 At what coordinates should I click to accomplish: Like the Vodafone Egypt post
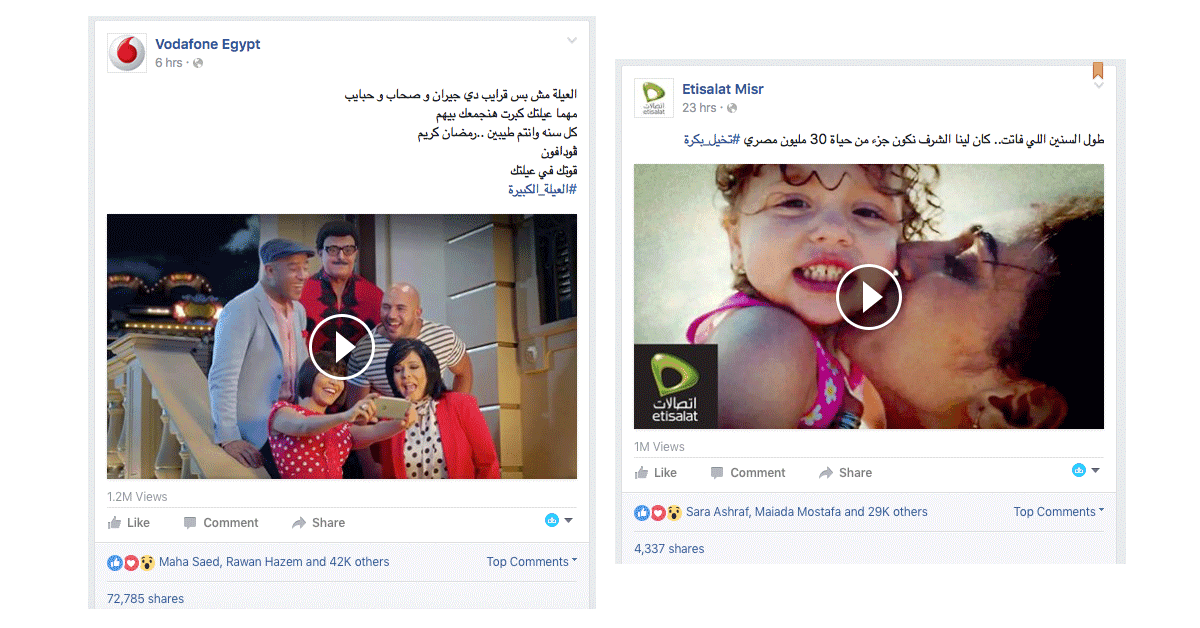(x=129, y=523)
